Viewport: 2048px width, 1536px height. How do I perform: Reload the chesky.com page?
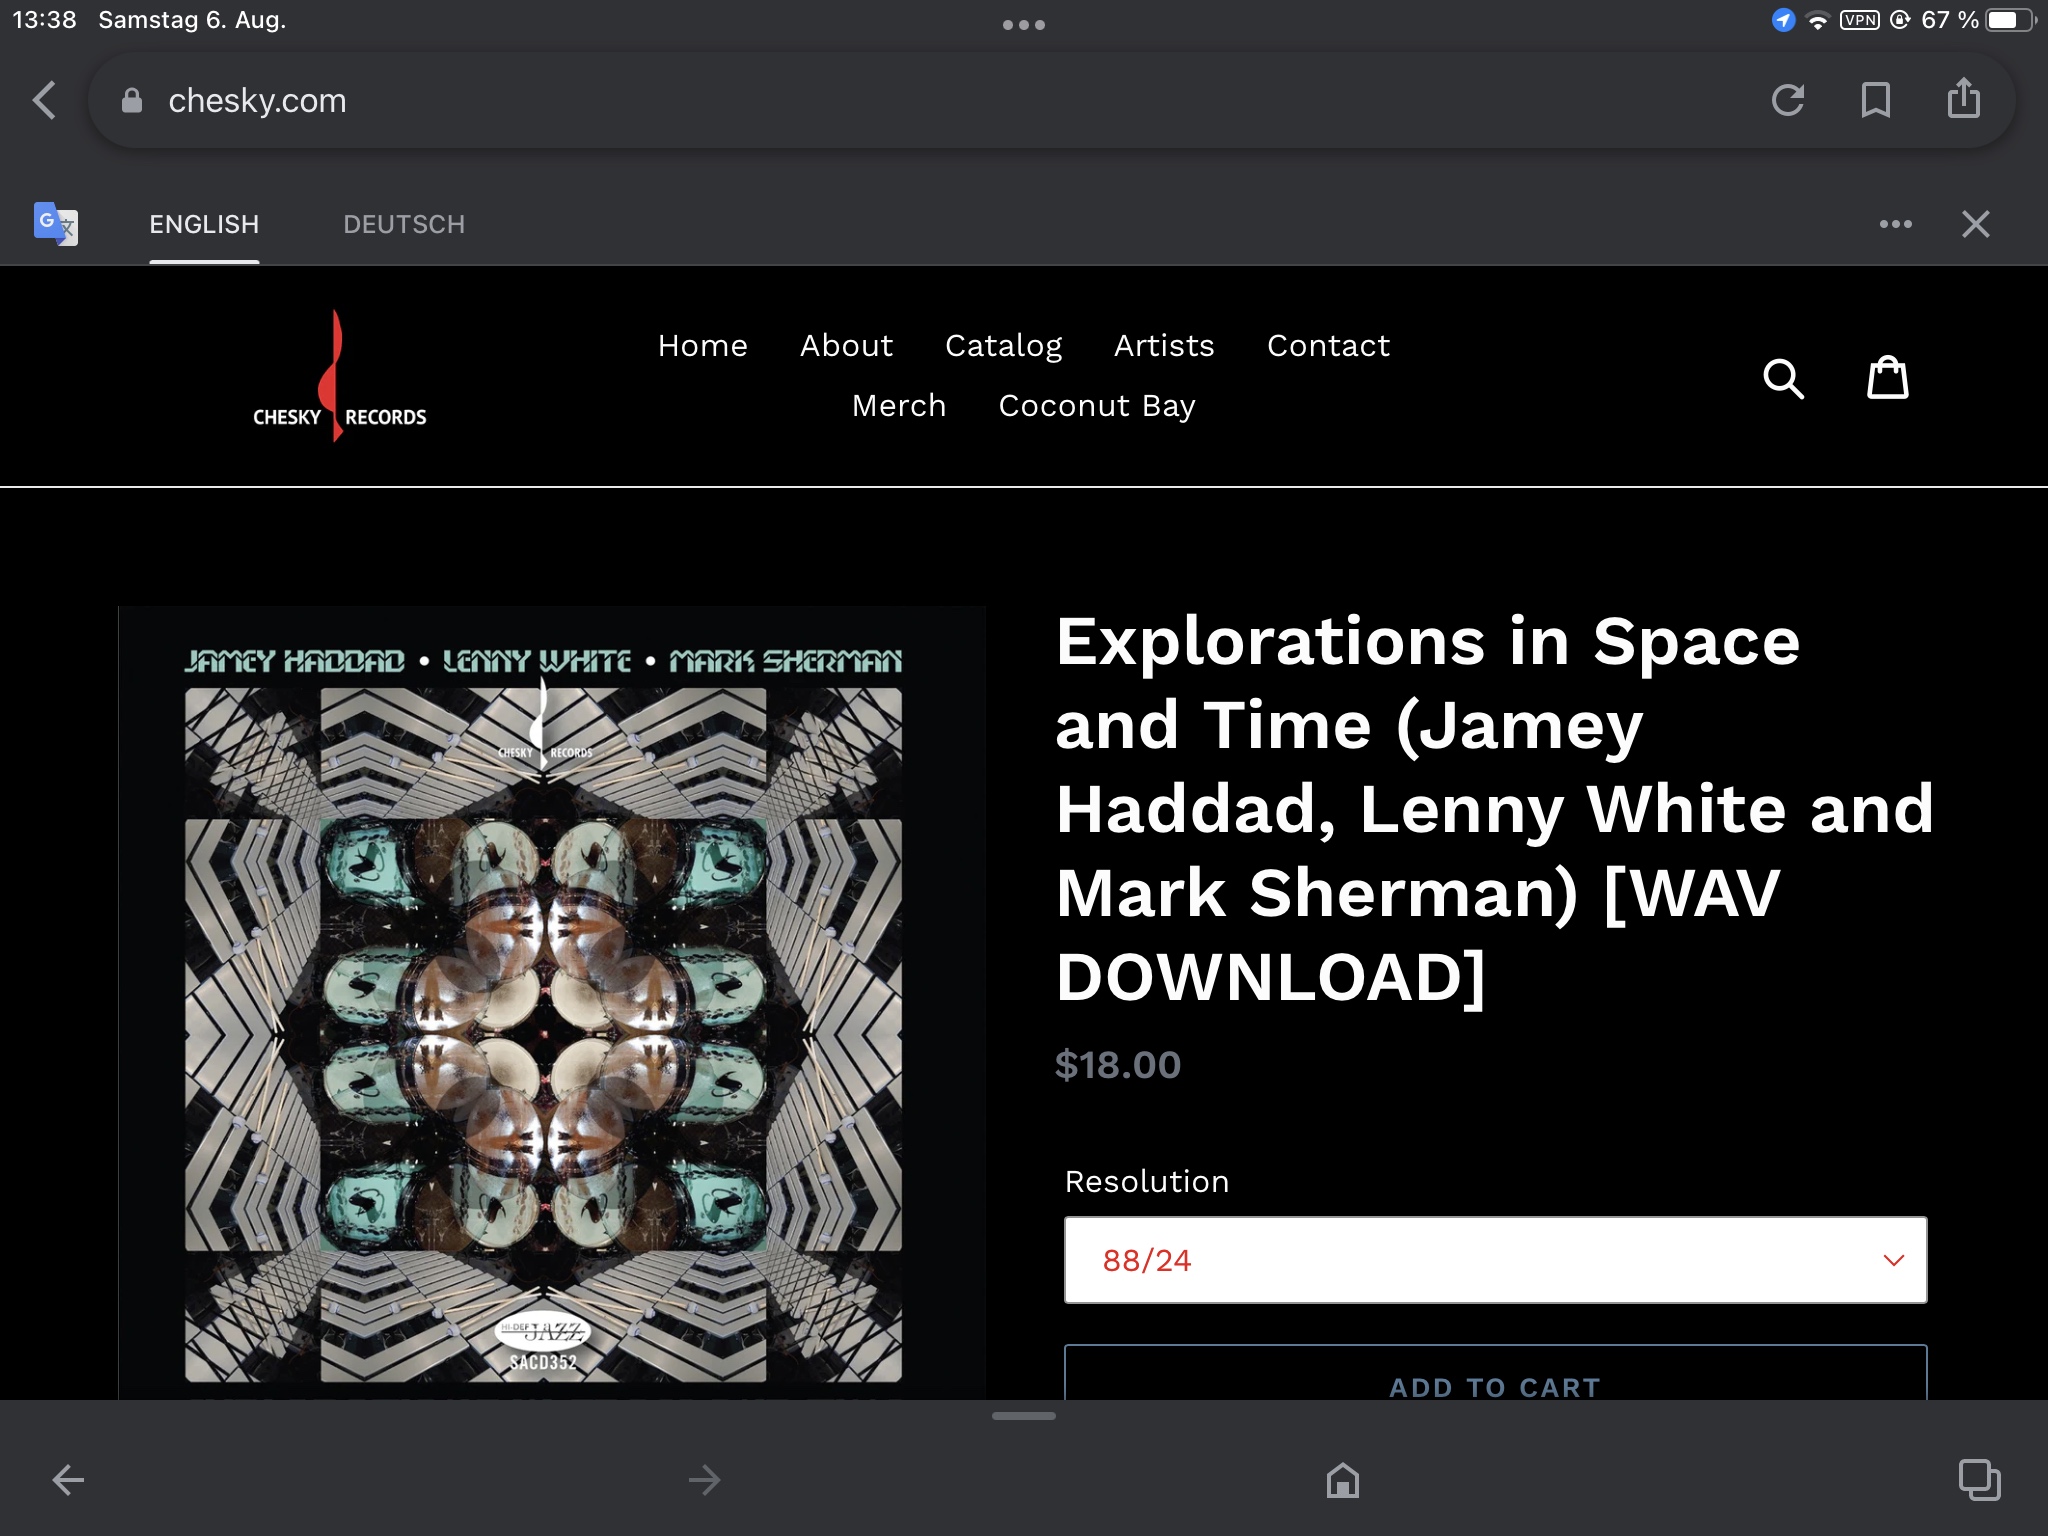point(1788,100)
